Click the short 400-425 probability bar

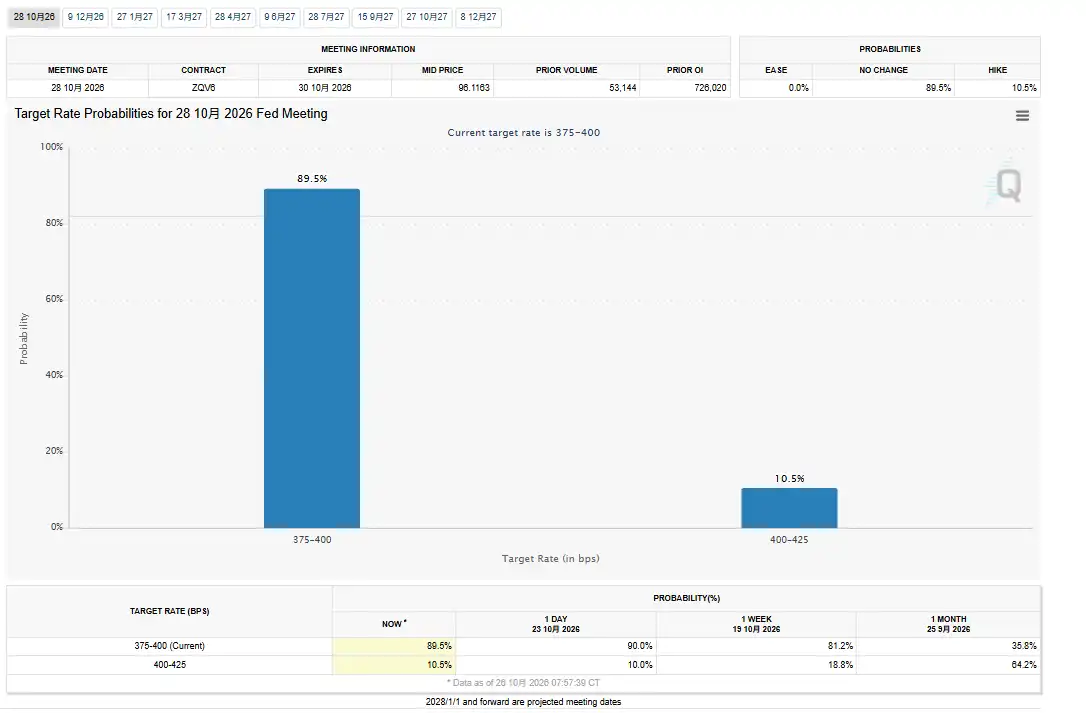790,508
